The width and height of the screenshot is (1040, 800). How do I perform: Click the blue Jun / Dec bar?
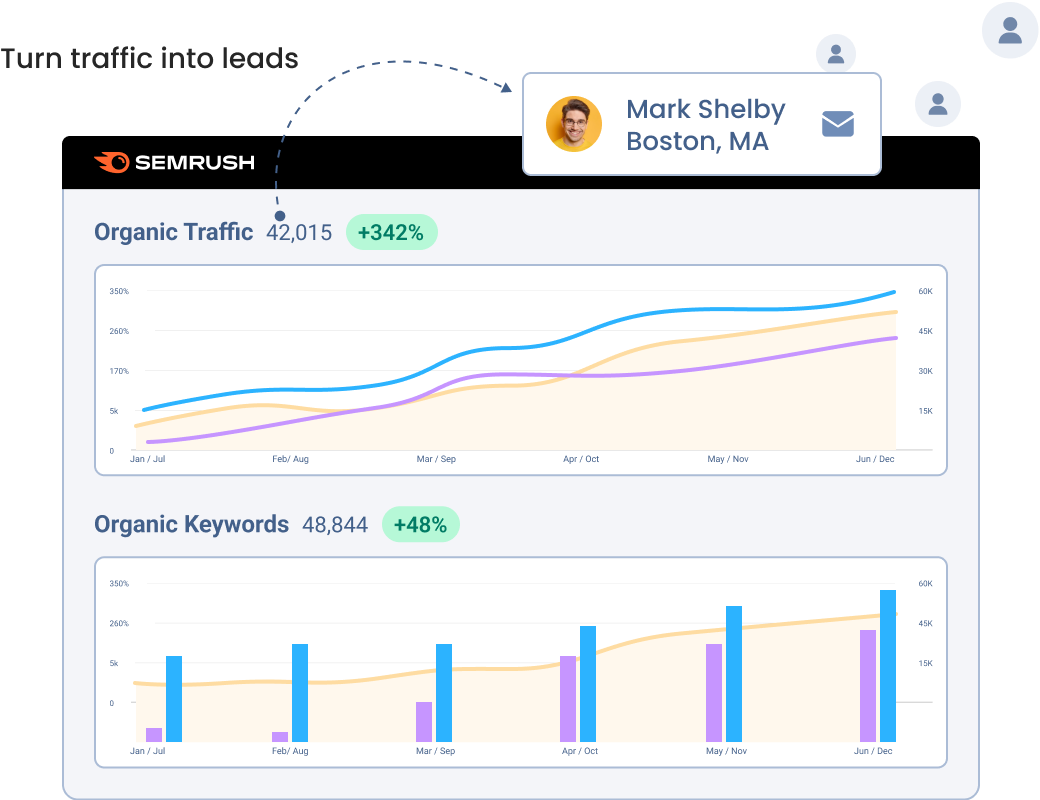888,665
